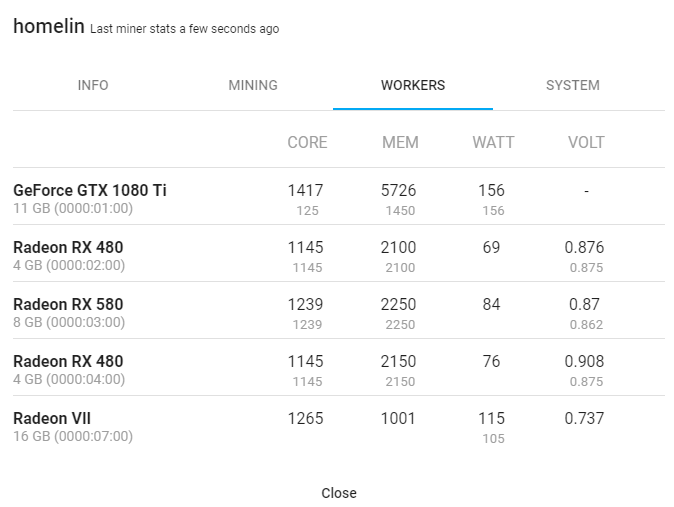Select the GeForce GTX 1080 Ti row
The image size is (674, 507).
(339, 197)
